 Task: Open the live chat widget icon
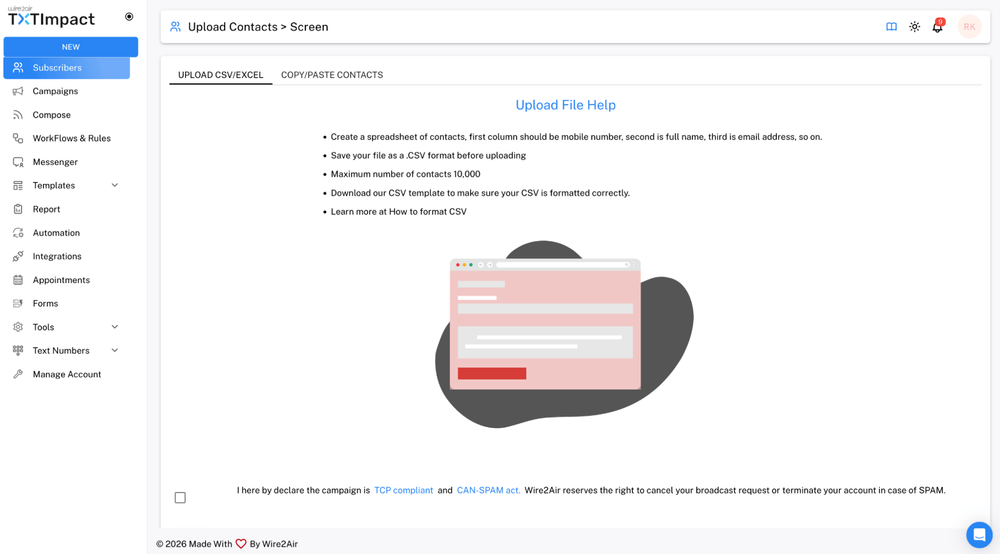pyautogui.click(x=979, y=534)
